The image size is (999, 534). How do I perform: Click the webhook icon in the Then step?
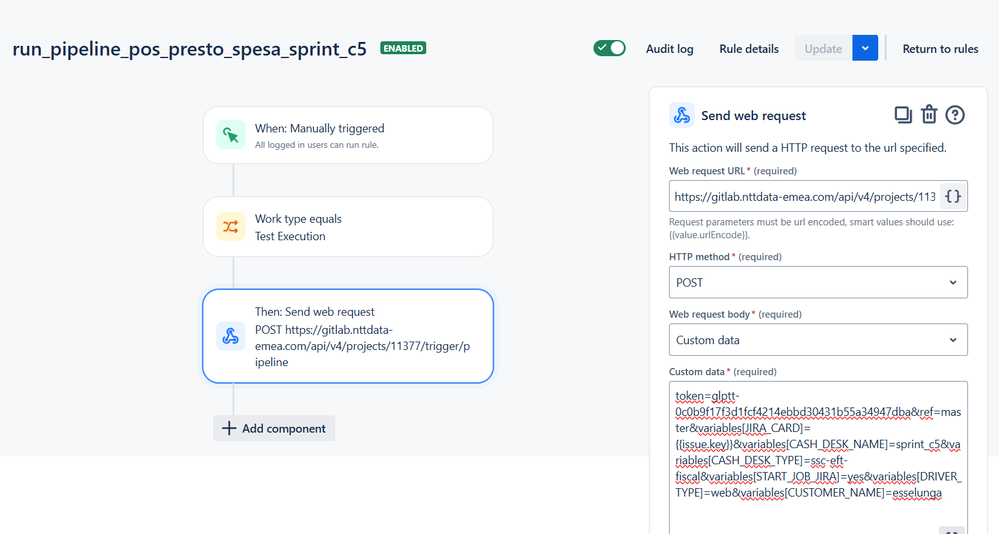(x=231, y=336)
